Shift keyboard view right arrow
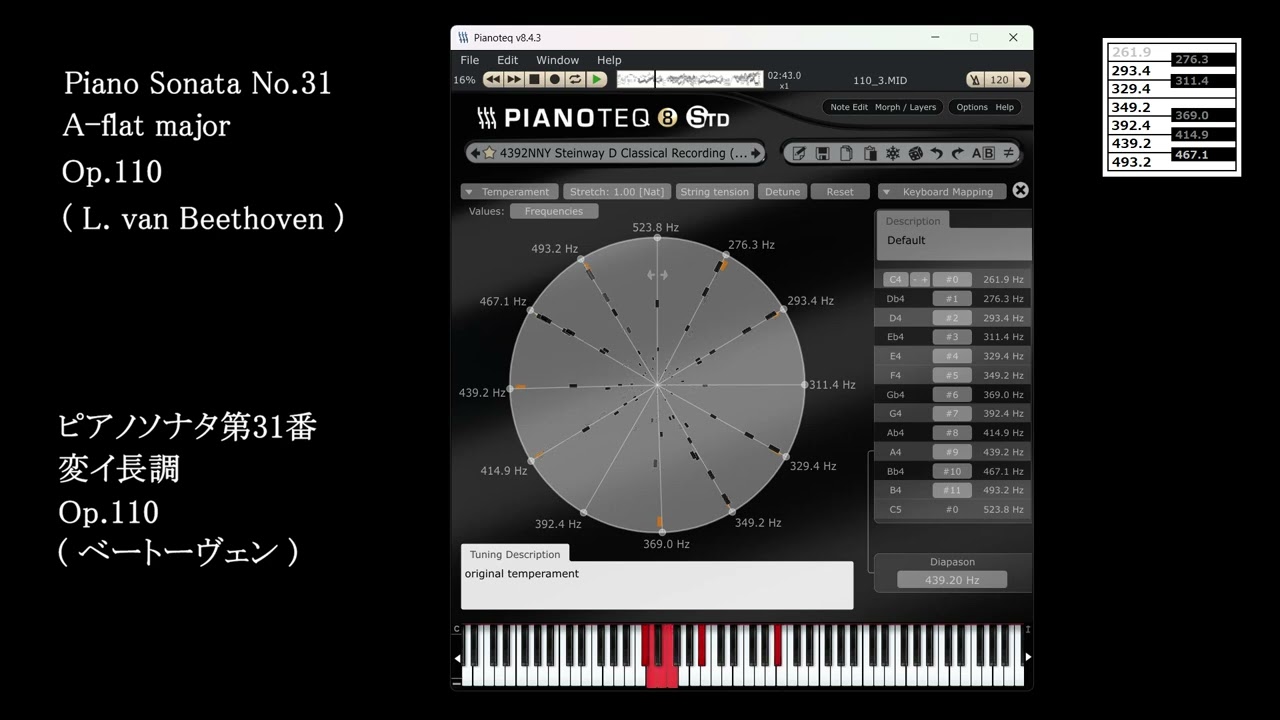This screenshot has width=1280, height=720. tap(1027, 657)
